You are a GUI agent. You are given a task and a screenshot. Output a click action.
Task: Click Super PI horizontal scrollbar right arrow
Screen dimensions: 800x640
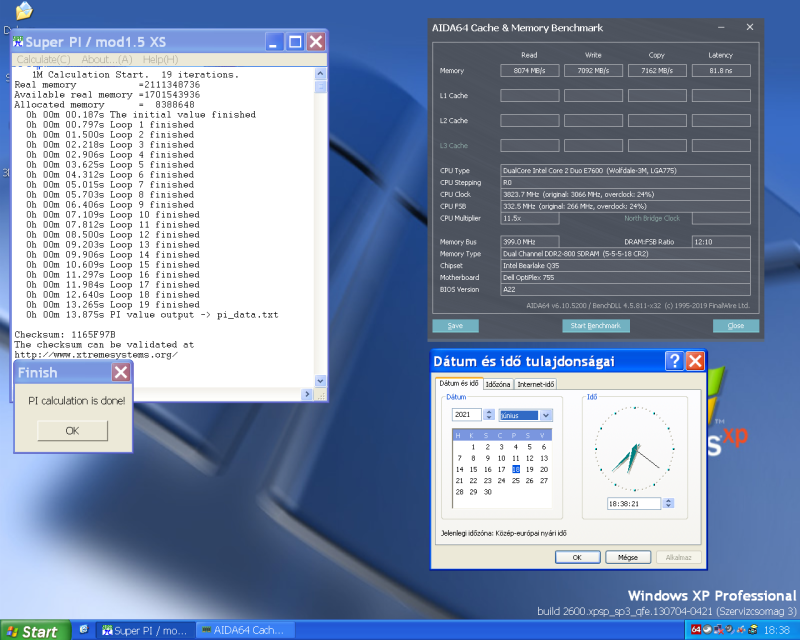[307, 394]
